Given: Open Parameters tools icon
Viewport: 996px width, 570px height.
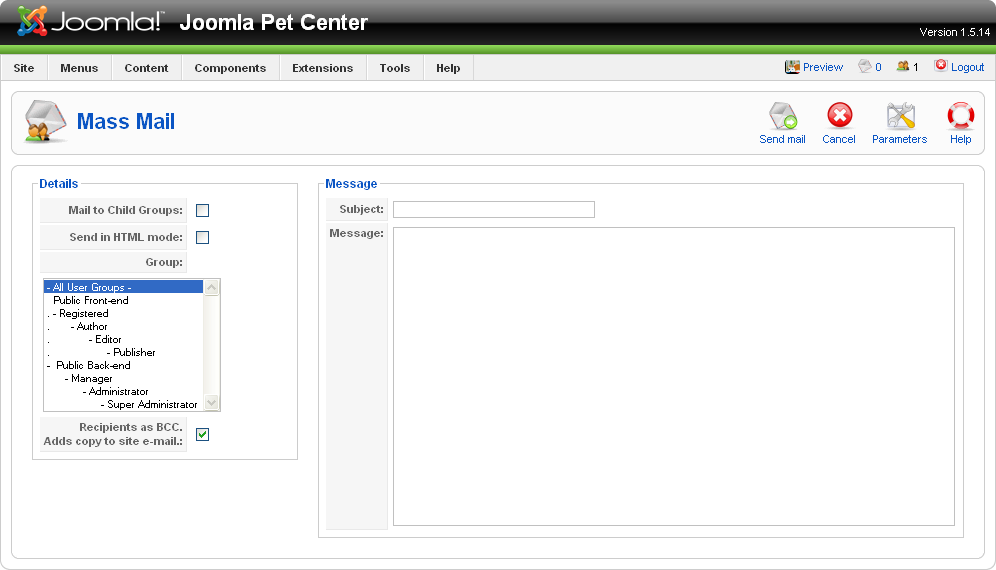Looking at the screenshot, I should click(900, 116).
